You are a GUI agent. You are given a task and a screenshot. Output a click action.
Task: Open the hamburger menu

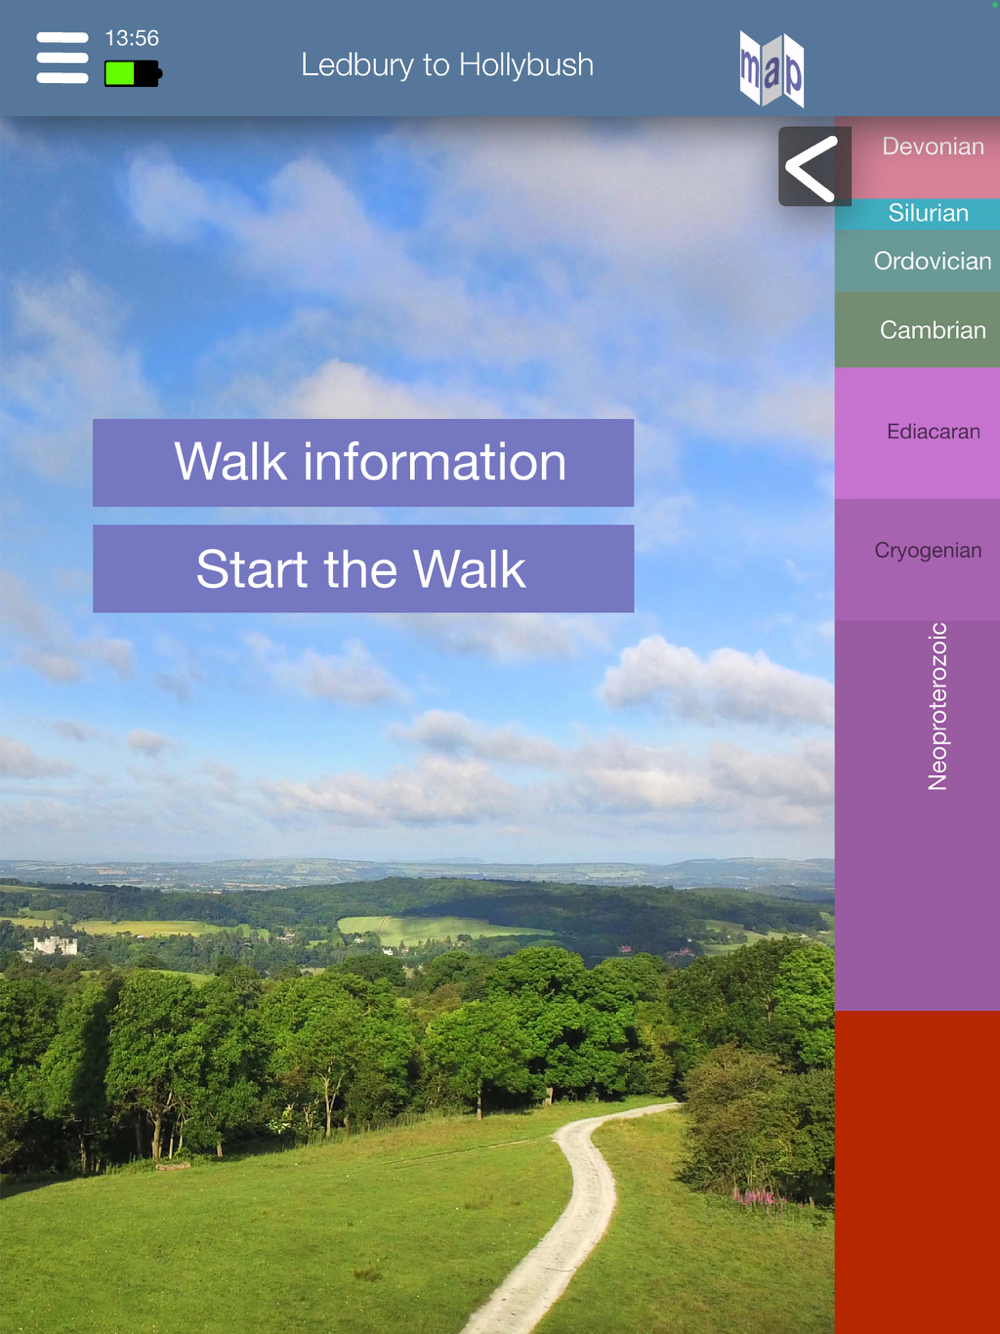coord(62,58)
